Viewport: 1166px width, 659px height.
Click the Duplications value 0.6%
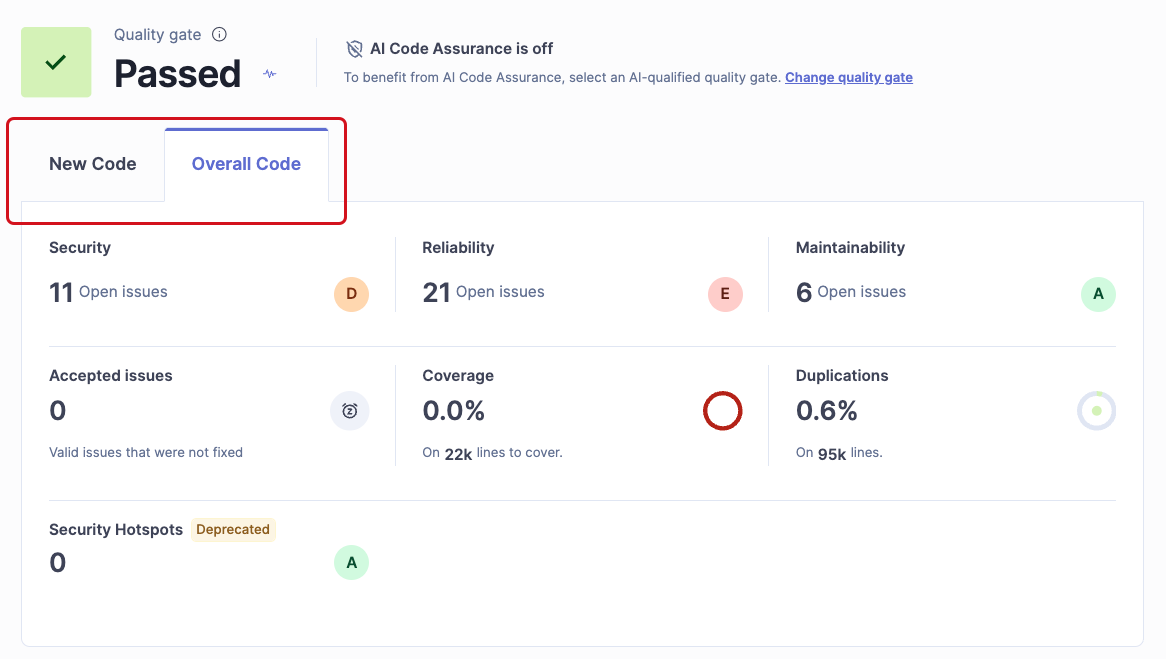coord(827,411)
